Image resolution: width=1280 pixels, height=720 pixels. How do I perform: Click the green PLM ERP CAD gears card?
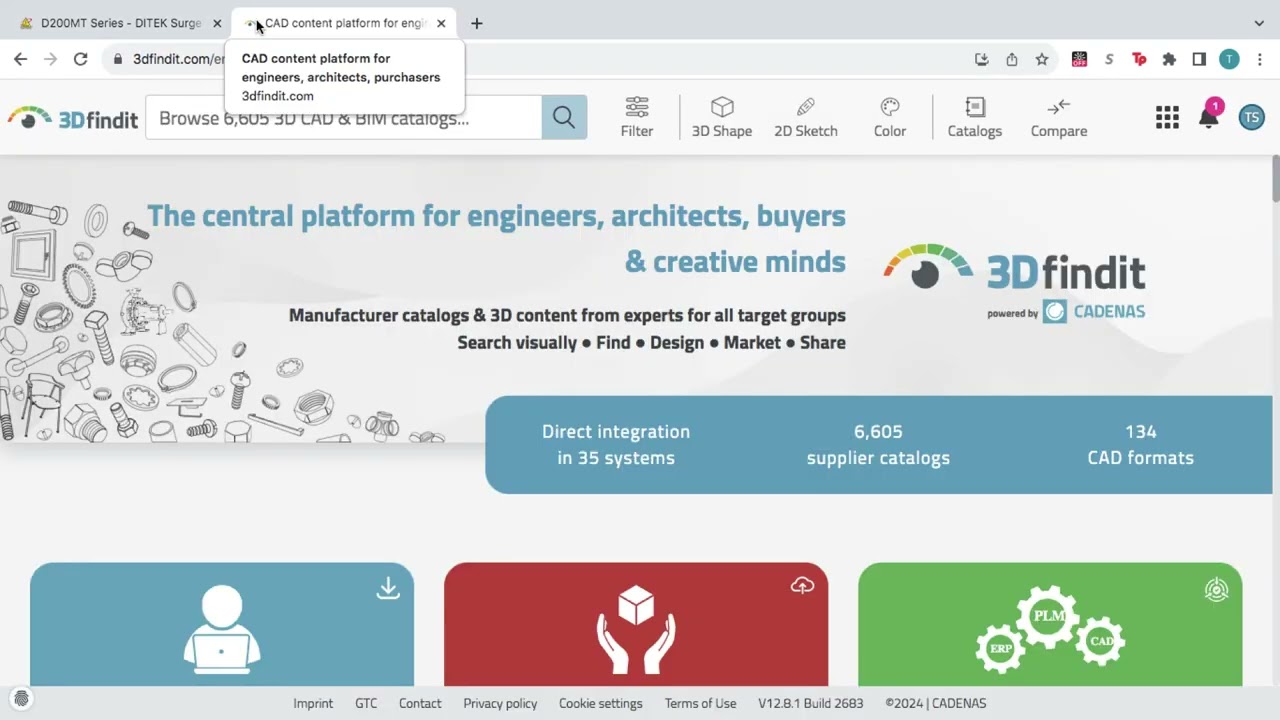click(1050, 624)
